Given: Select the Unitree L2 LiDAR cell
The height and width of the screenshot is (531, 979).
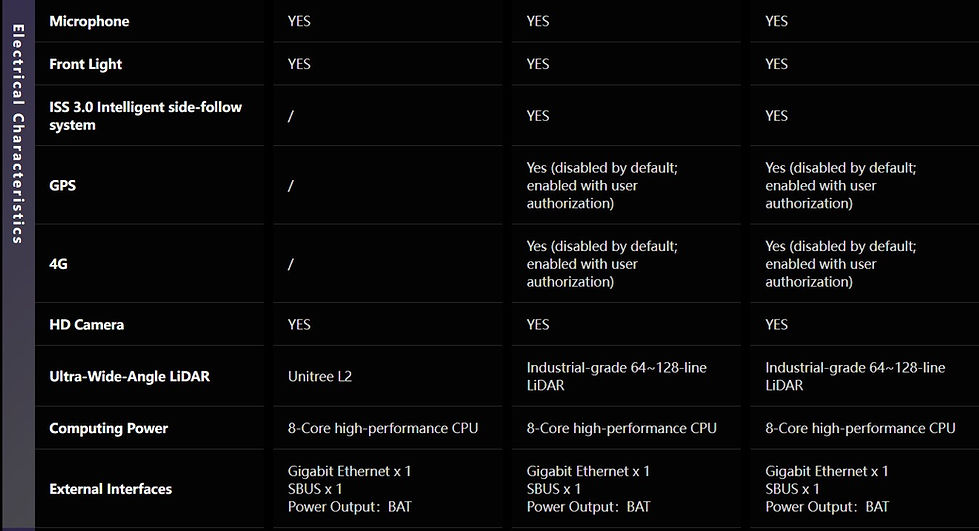Looking at the screenshot, I should coord(320,377).
